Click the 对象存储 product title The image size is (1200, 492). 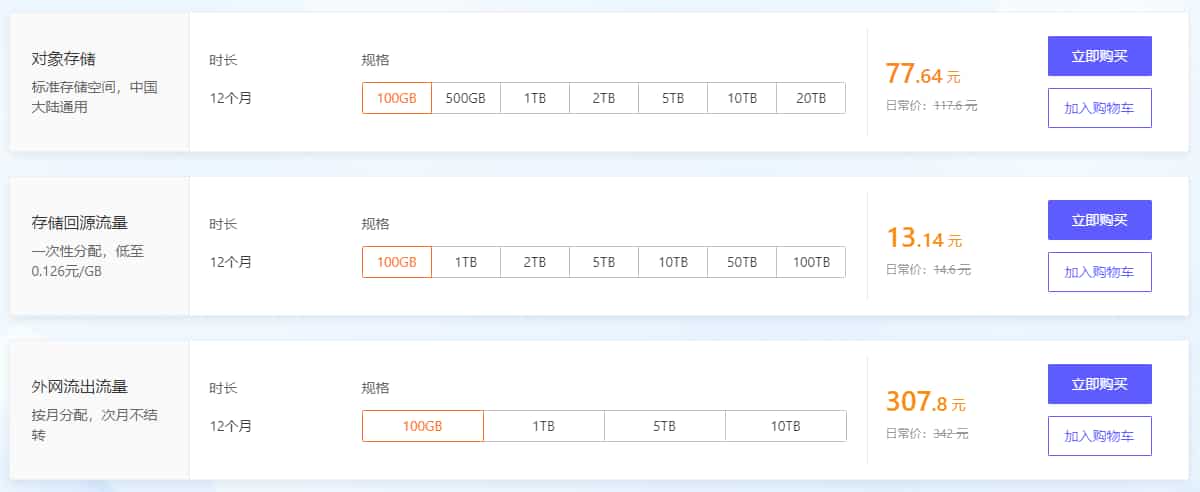[64, 59]
